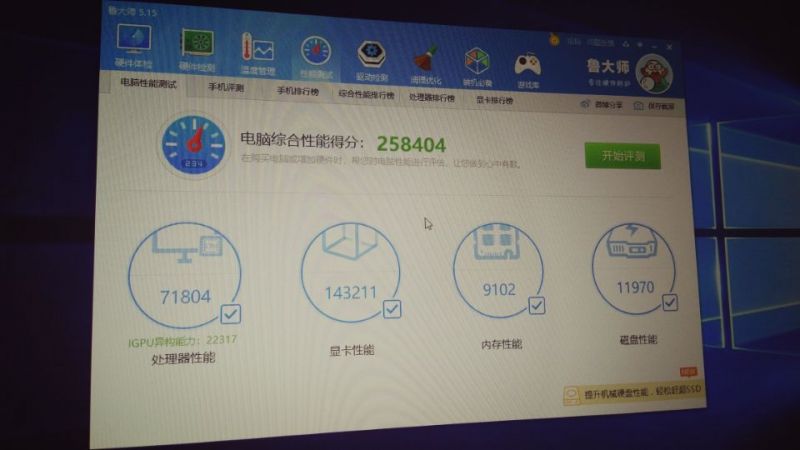800x450 pixels.
Task: Click the memory score 9102
Action: point(499,290)
